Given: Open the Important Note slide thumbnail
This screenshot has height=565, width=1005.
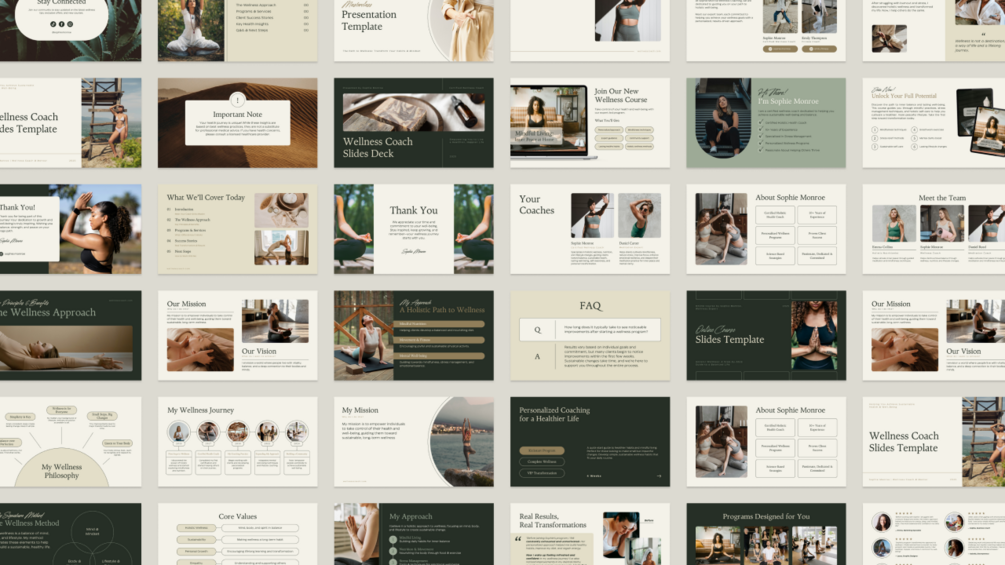Looking at the screenshot, I should [x=237, y=123].
